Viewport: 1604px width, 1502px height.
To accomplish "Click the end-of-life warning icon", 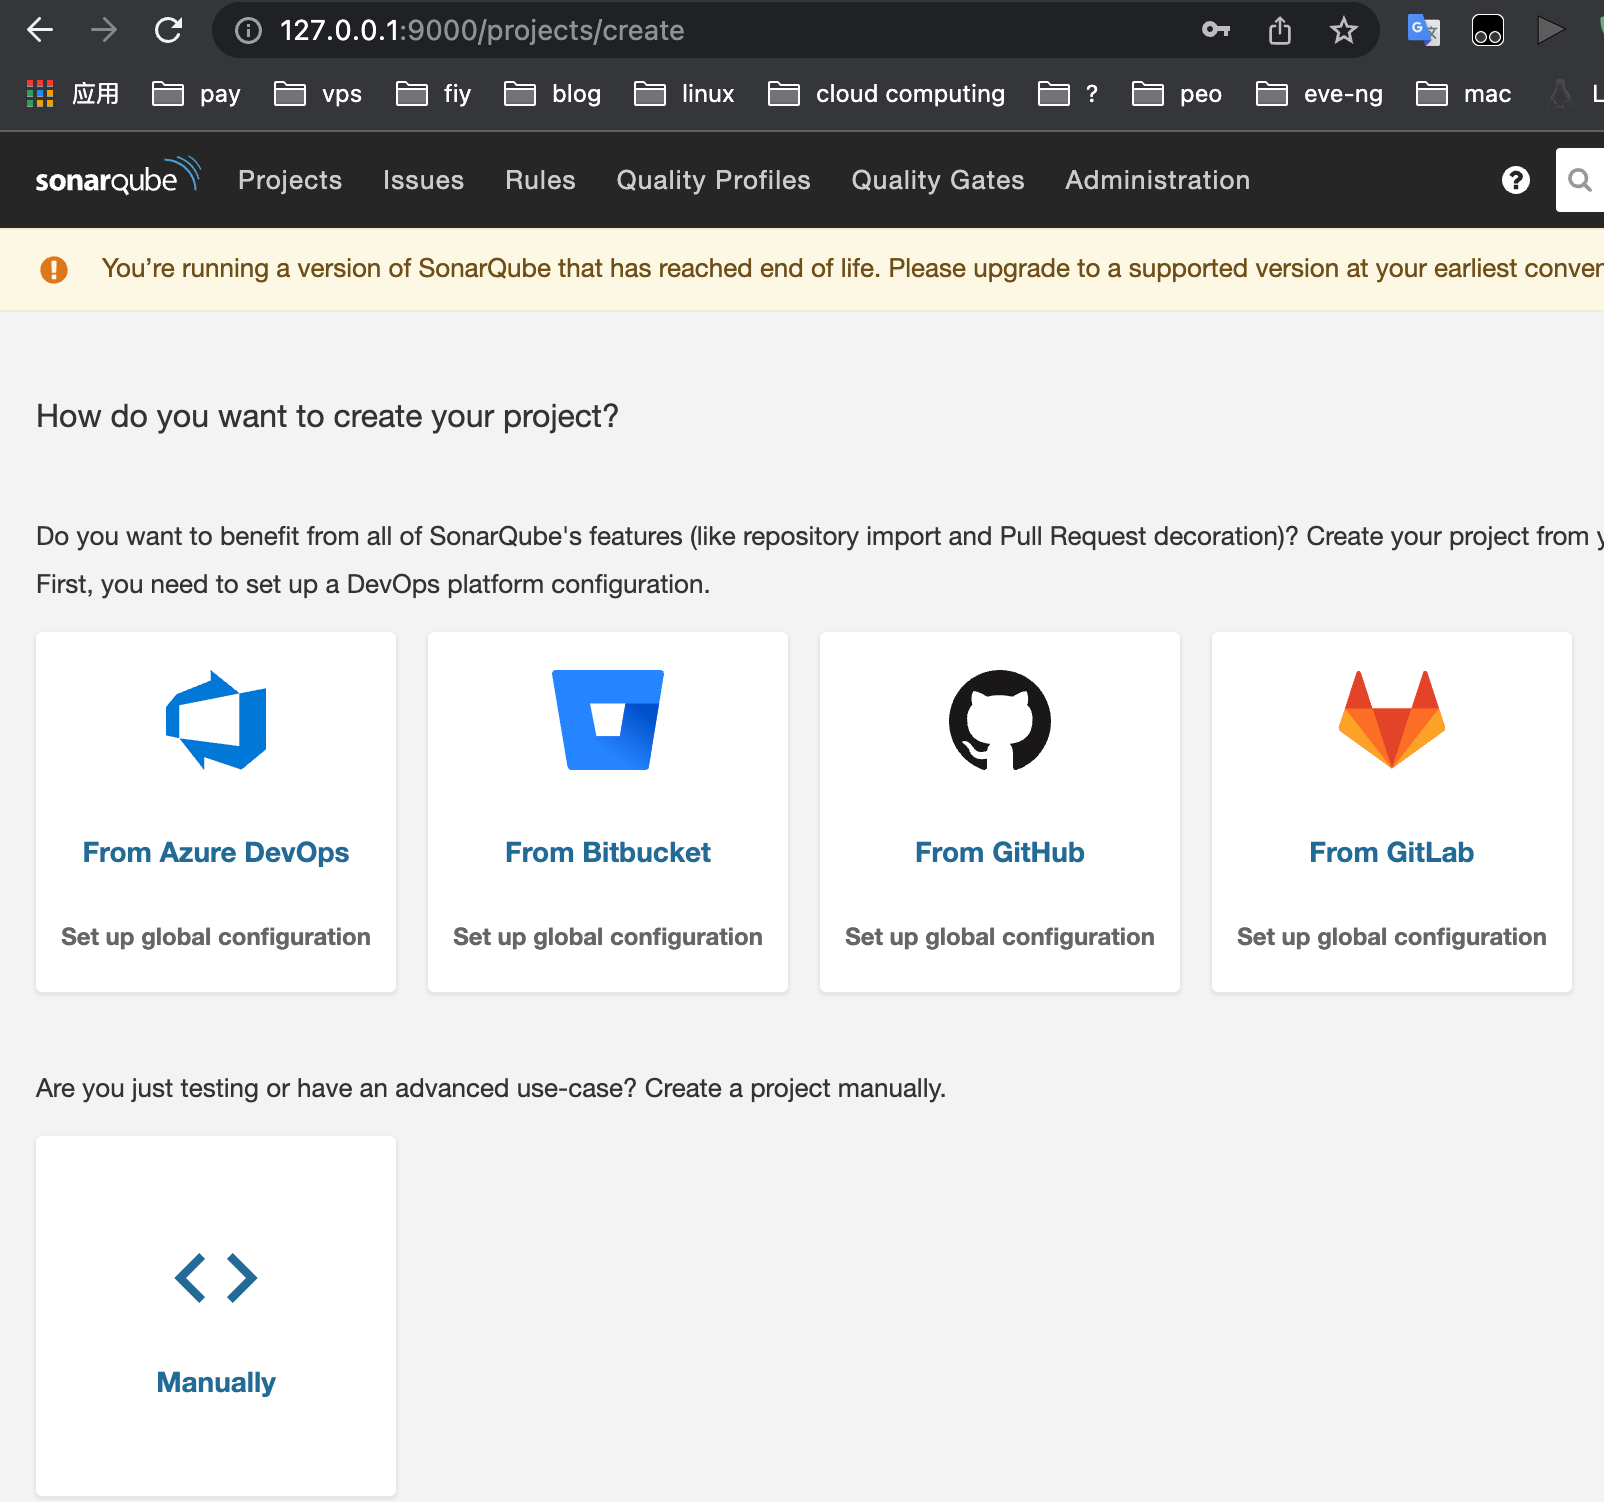I will coord(54,269).
